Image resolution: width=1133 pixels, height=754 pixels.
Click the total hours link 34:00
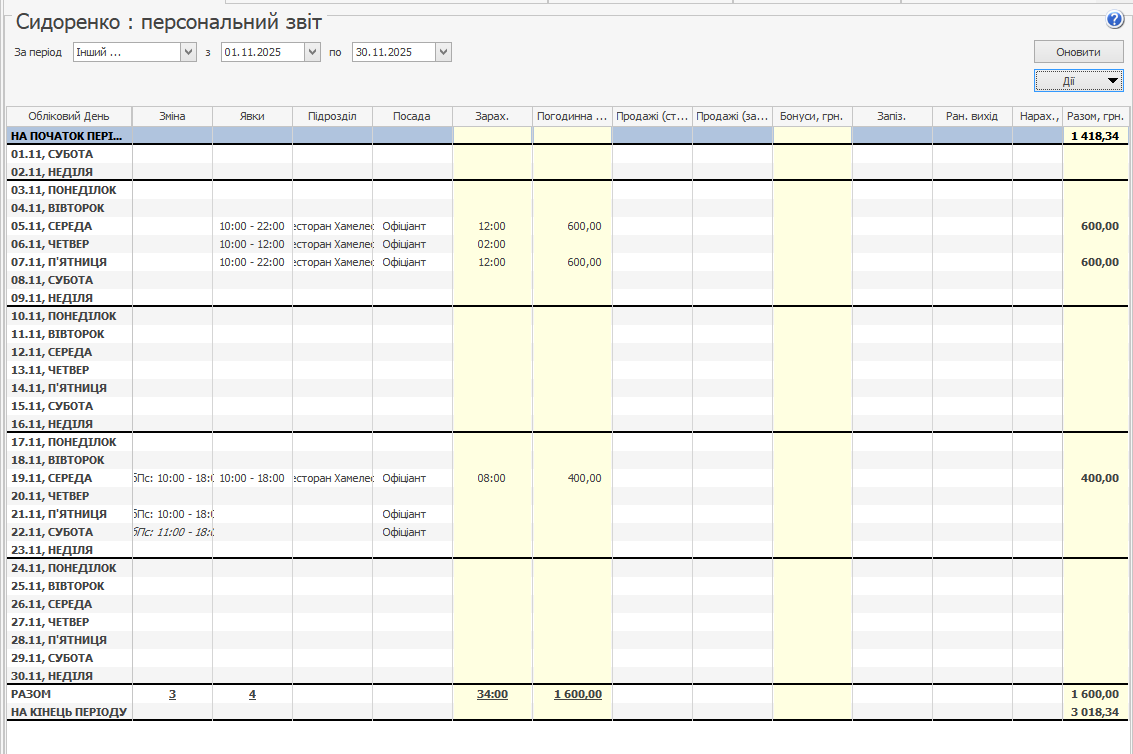pos(492,694)
